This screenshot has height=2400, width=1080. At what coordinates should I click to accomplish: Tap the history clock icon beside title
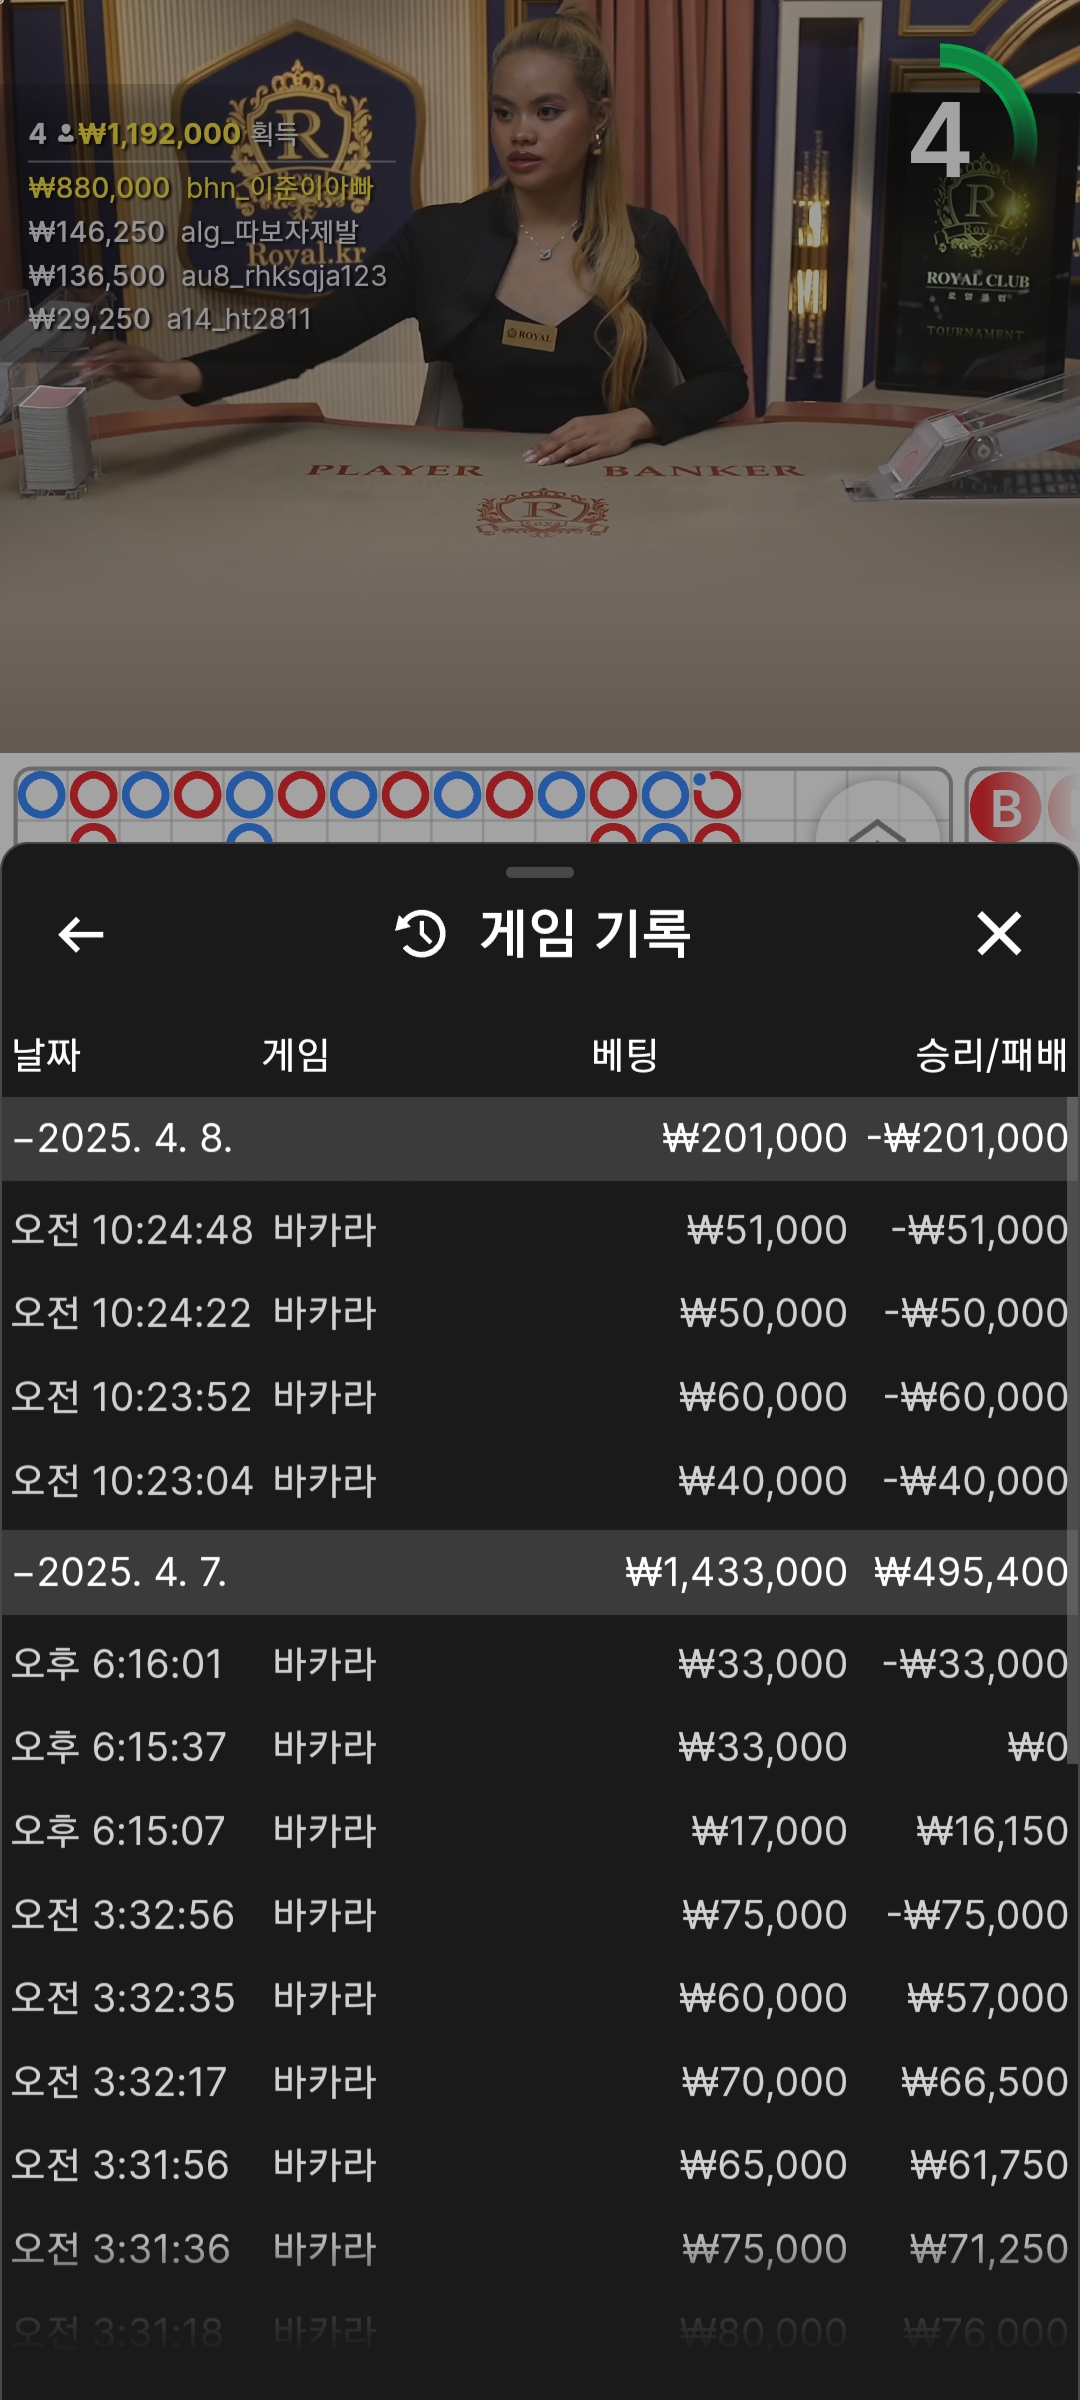click(421, 934)
